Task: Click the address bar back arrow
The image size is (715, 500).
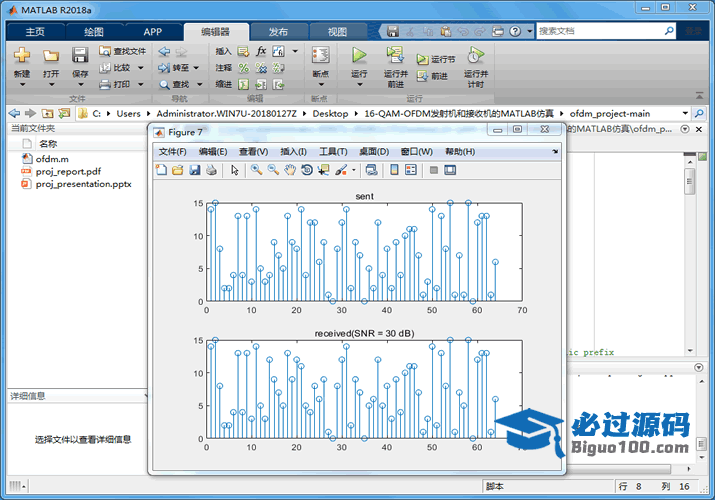Action: tap(14, 113)
